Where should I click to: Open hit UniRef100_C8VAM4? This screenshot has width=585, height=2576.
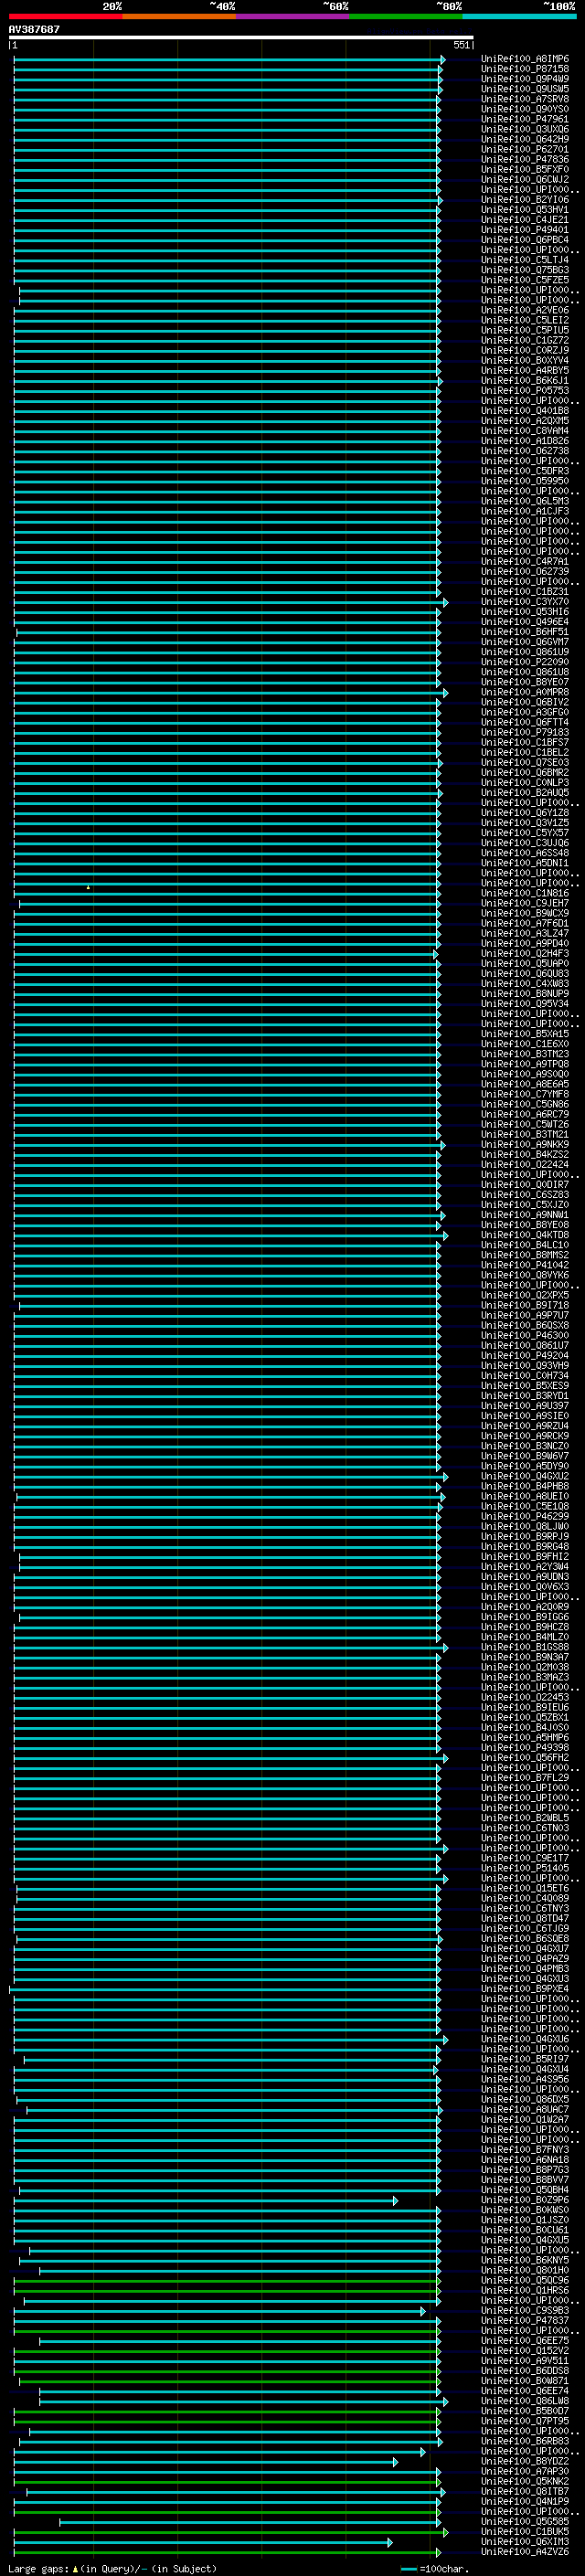pyautogui.click(x=524, y=430)
